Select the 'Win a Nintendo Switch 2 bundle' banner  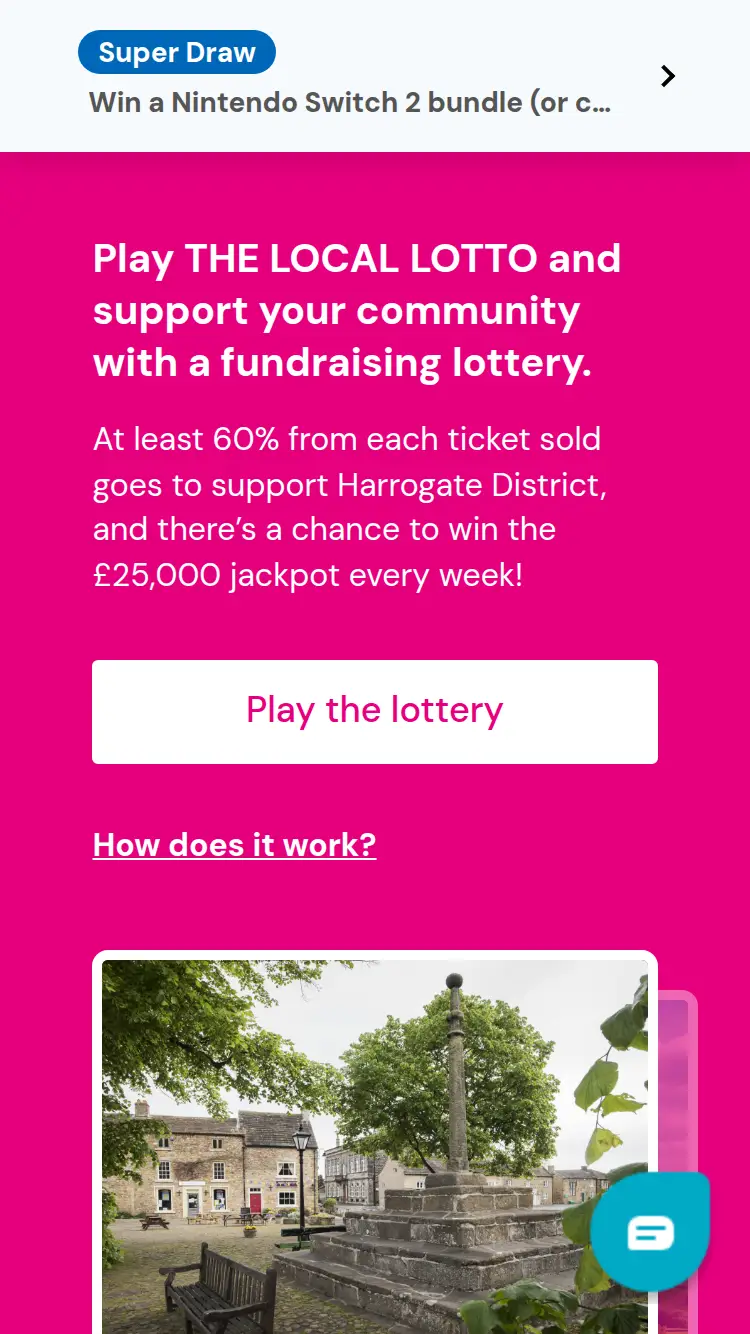[350, 102]
